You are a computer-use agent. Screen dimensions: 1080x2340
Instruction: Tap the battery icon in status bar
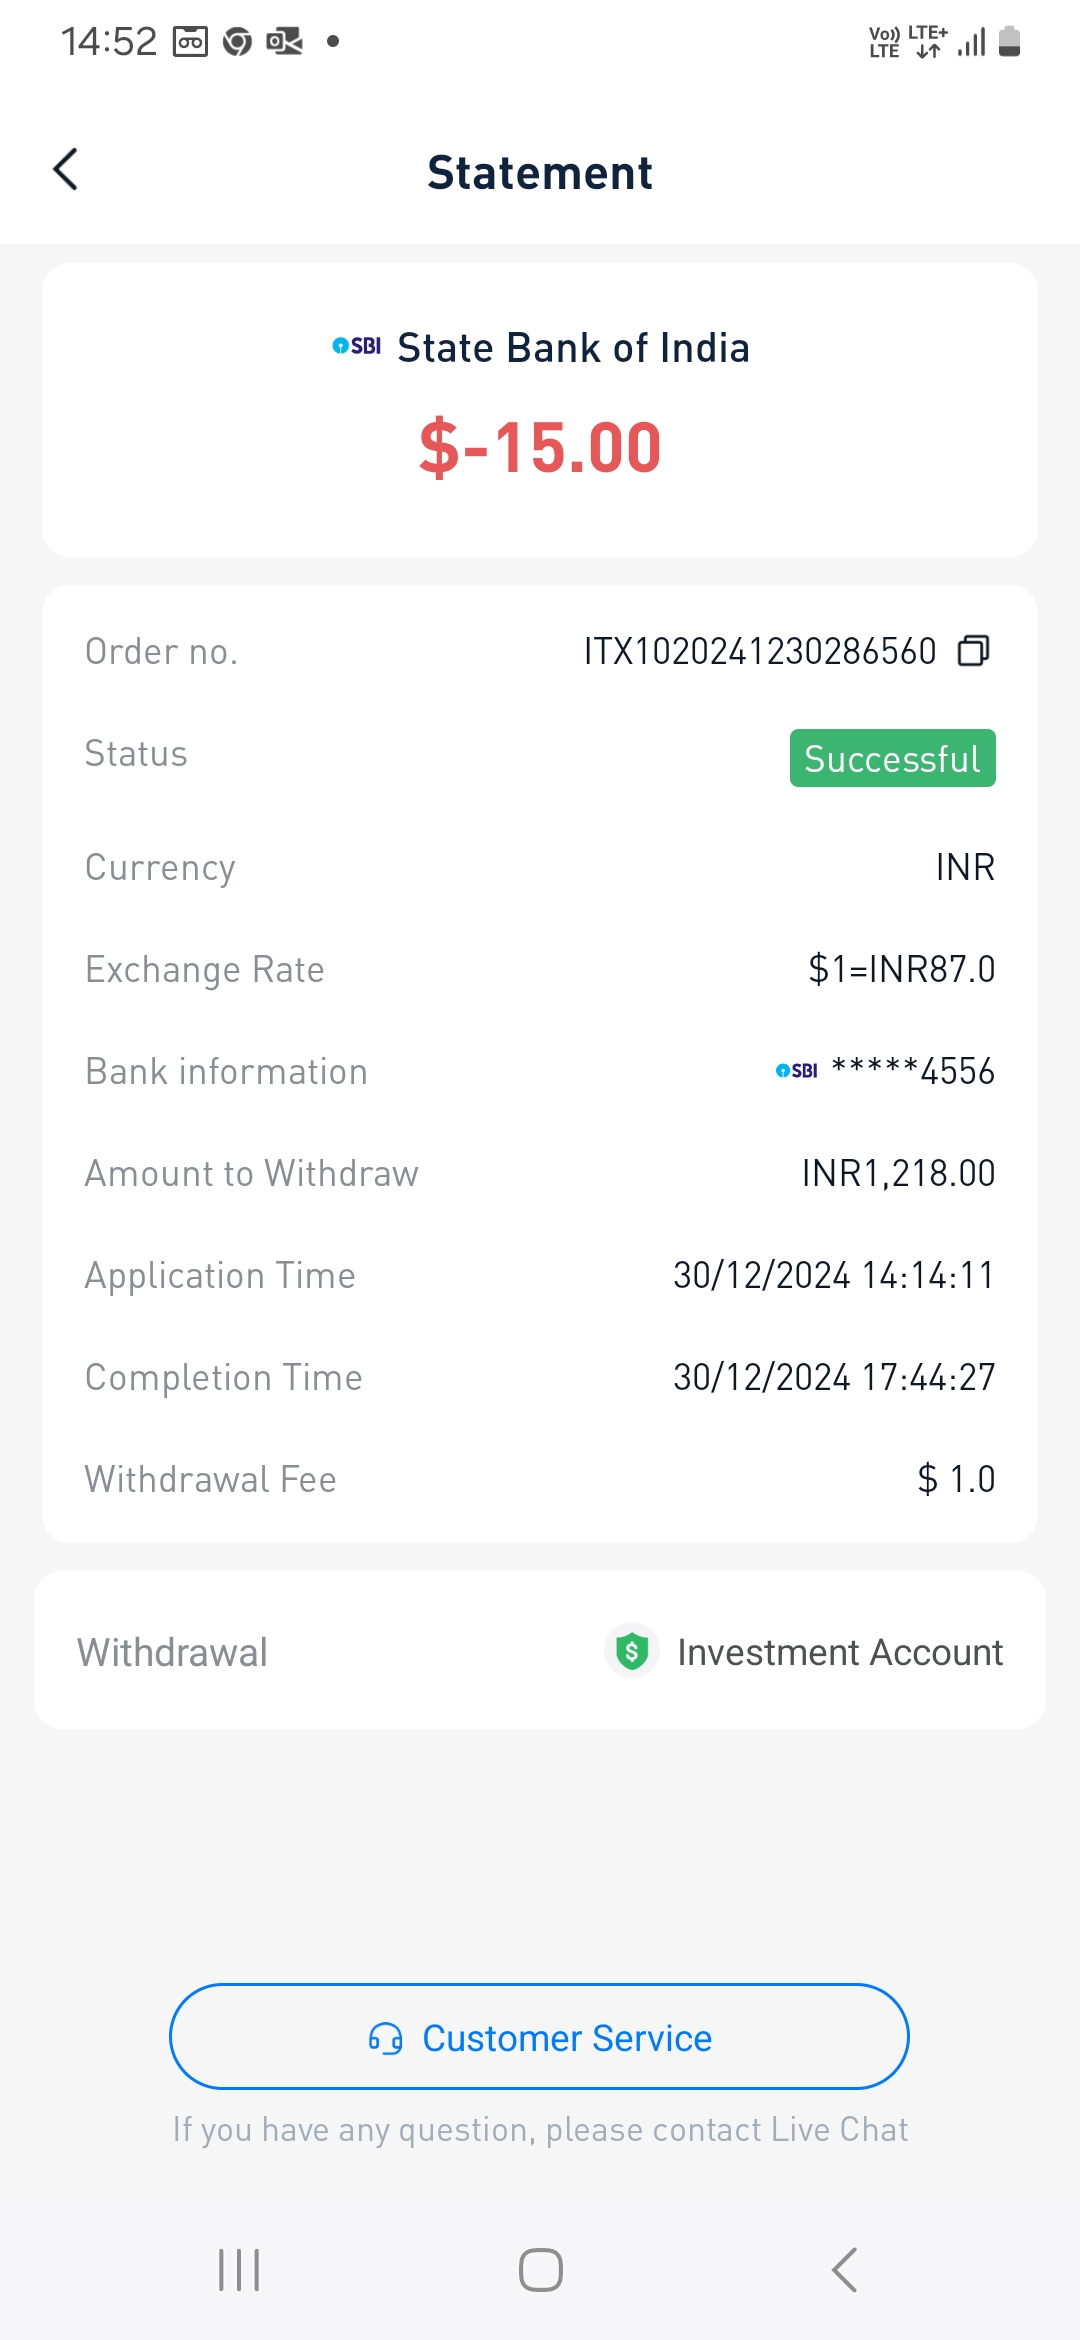pyautogui.click(x=1009, y=42)
